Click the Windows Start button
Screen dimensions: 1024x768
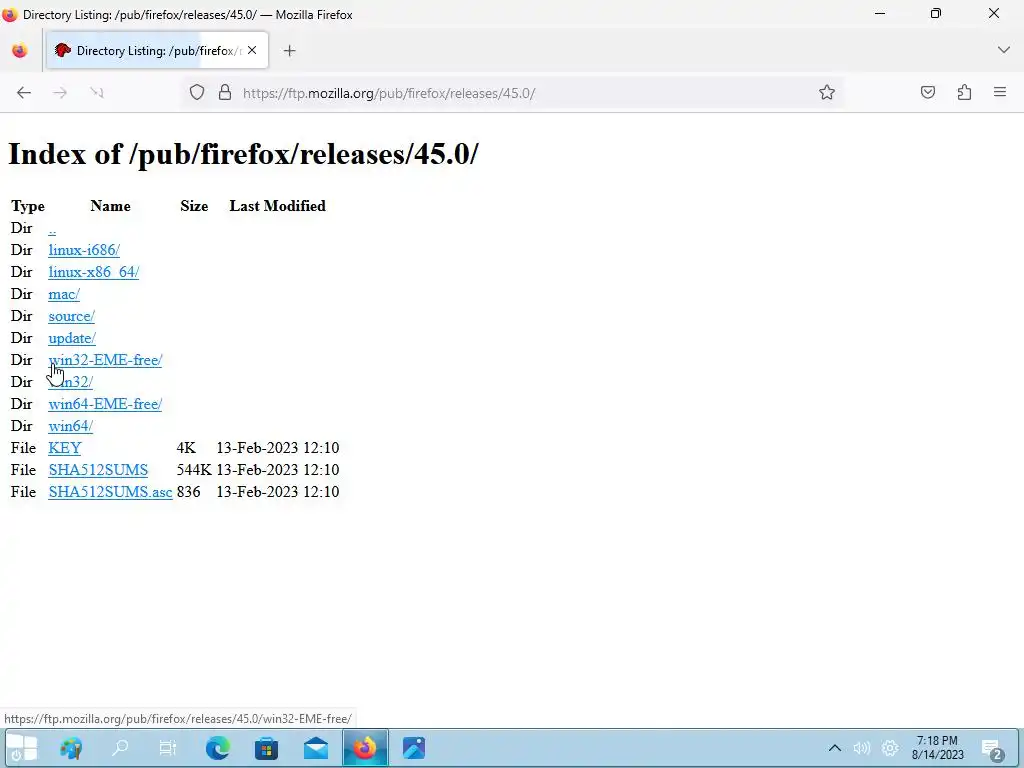tap(22, 748)
